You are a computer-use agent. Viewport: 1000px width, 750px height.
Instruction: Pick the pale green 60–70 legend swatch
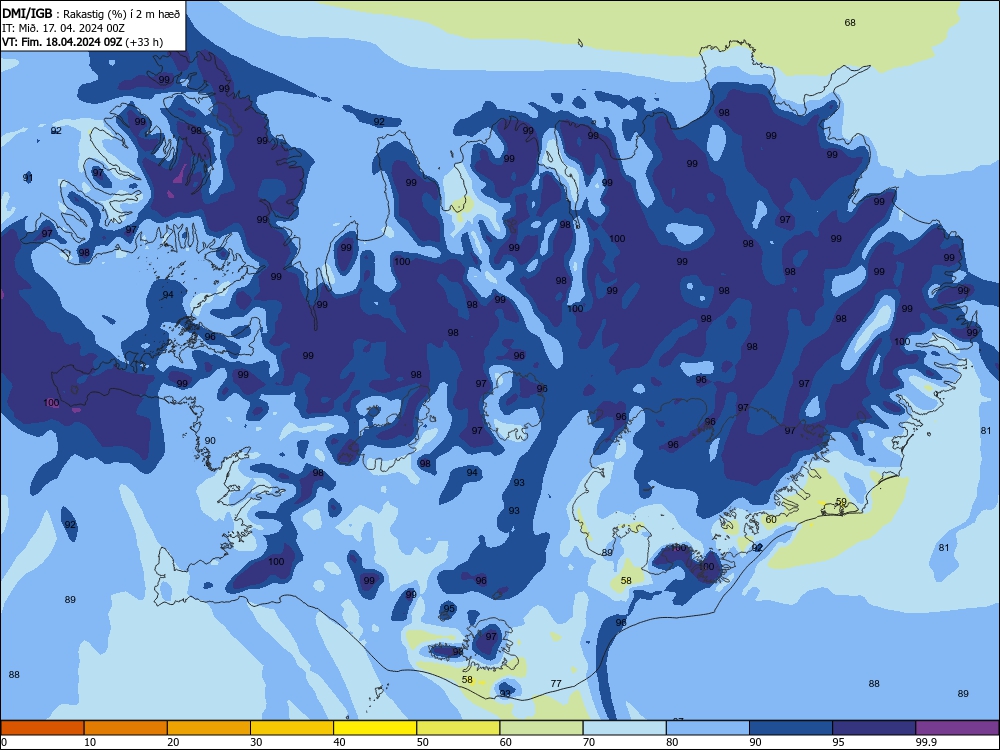click(541, 728)
